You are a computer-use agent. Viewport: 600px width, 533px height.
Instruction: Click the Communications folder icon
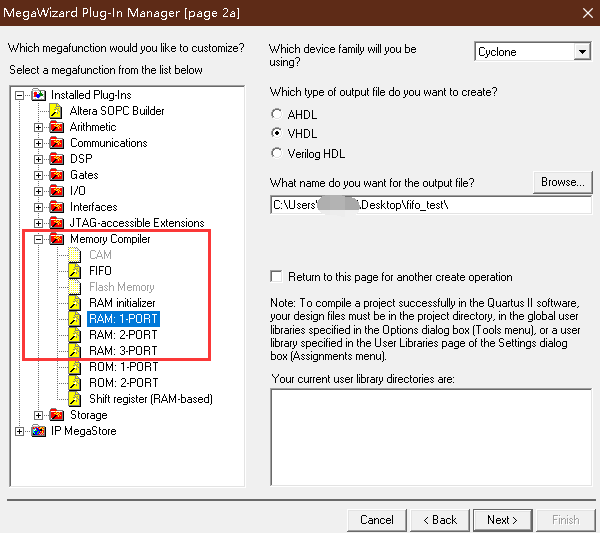click(x=57, y=143)
